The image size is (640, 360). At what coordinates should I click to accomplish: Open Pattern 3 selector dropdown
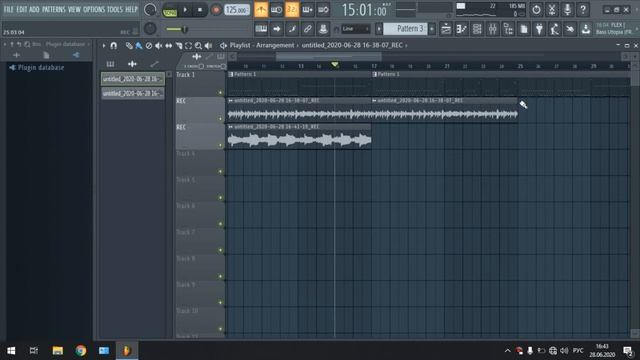(x=406, y=29)
